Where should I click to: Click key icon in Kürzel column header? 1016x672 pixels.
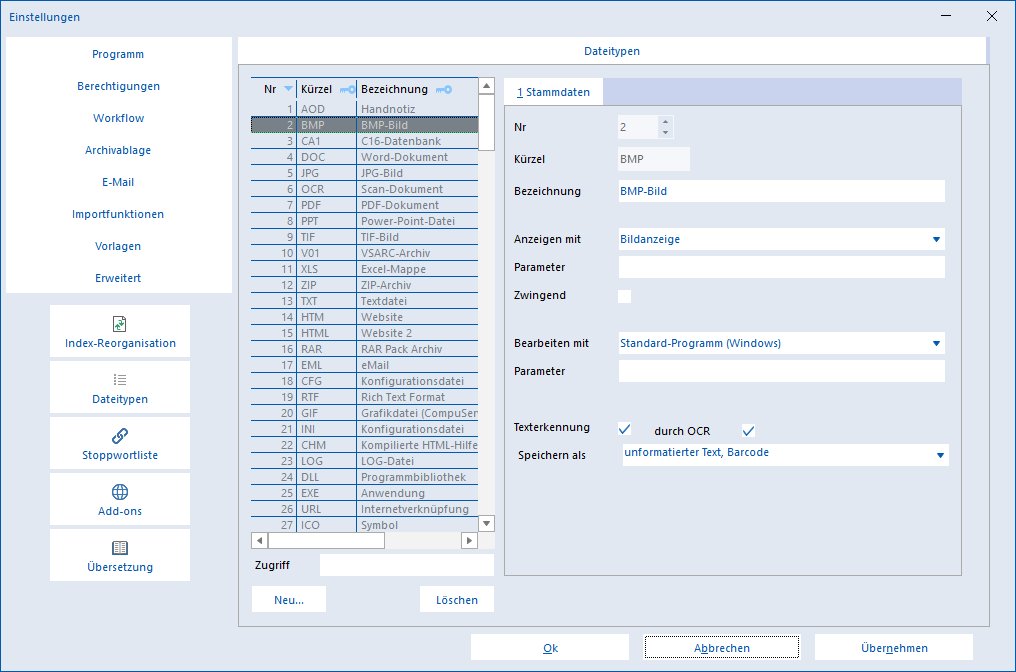tap(347, 89)
